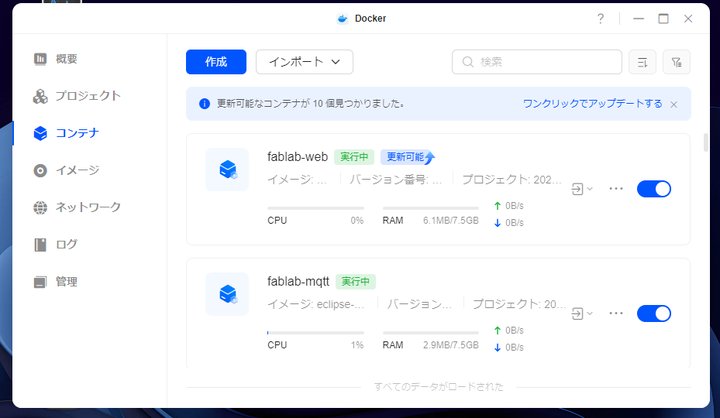
Task: Open fablab-web terminal dropdown
Action: click(x=582, y=189)
